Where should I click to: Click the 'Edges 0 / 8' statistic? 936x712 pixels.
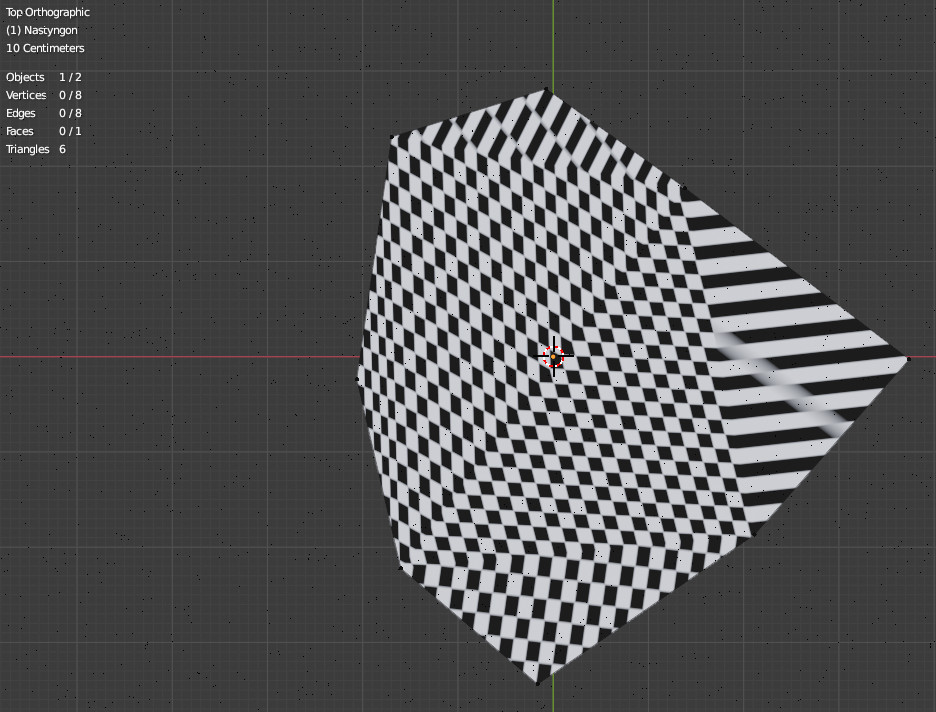pos(44,113)
